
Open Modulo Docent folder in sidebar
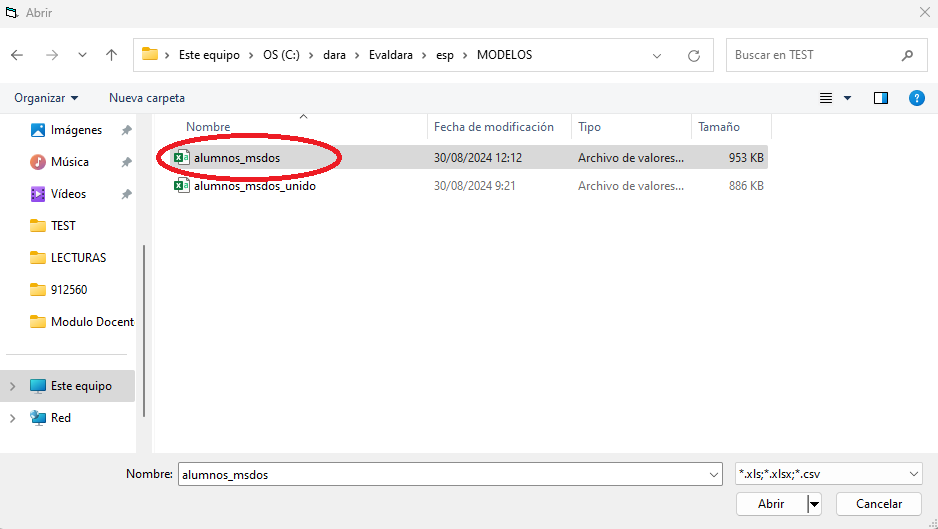(92, 322)
